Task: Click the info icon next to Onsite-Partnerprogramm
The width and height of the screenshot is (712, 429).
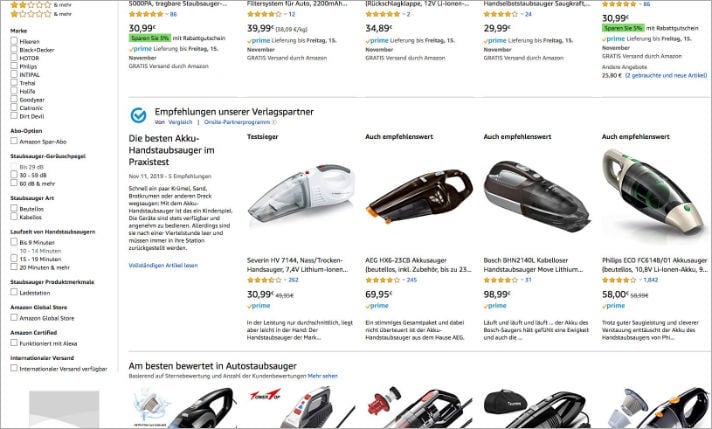Action: point(274,122)
